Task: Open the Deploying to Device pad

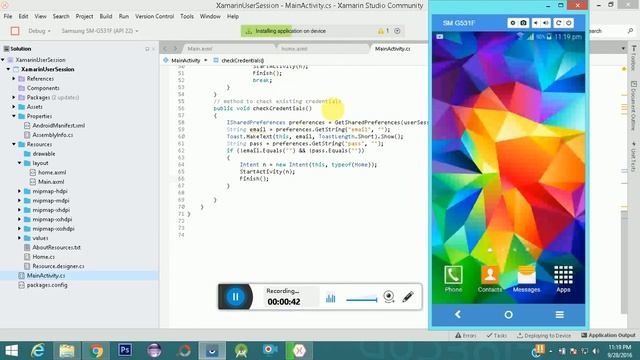Action: coord(544,336)
